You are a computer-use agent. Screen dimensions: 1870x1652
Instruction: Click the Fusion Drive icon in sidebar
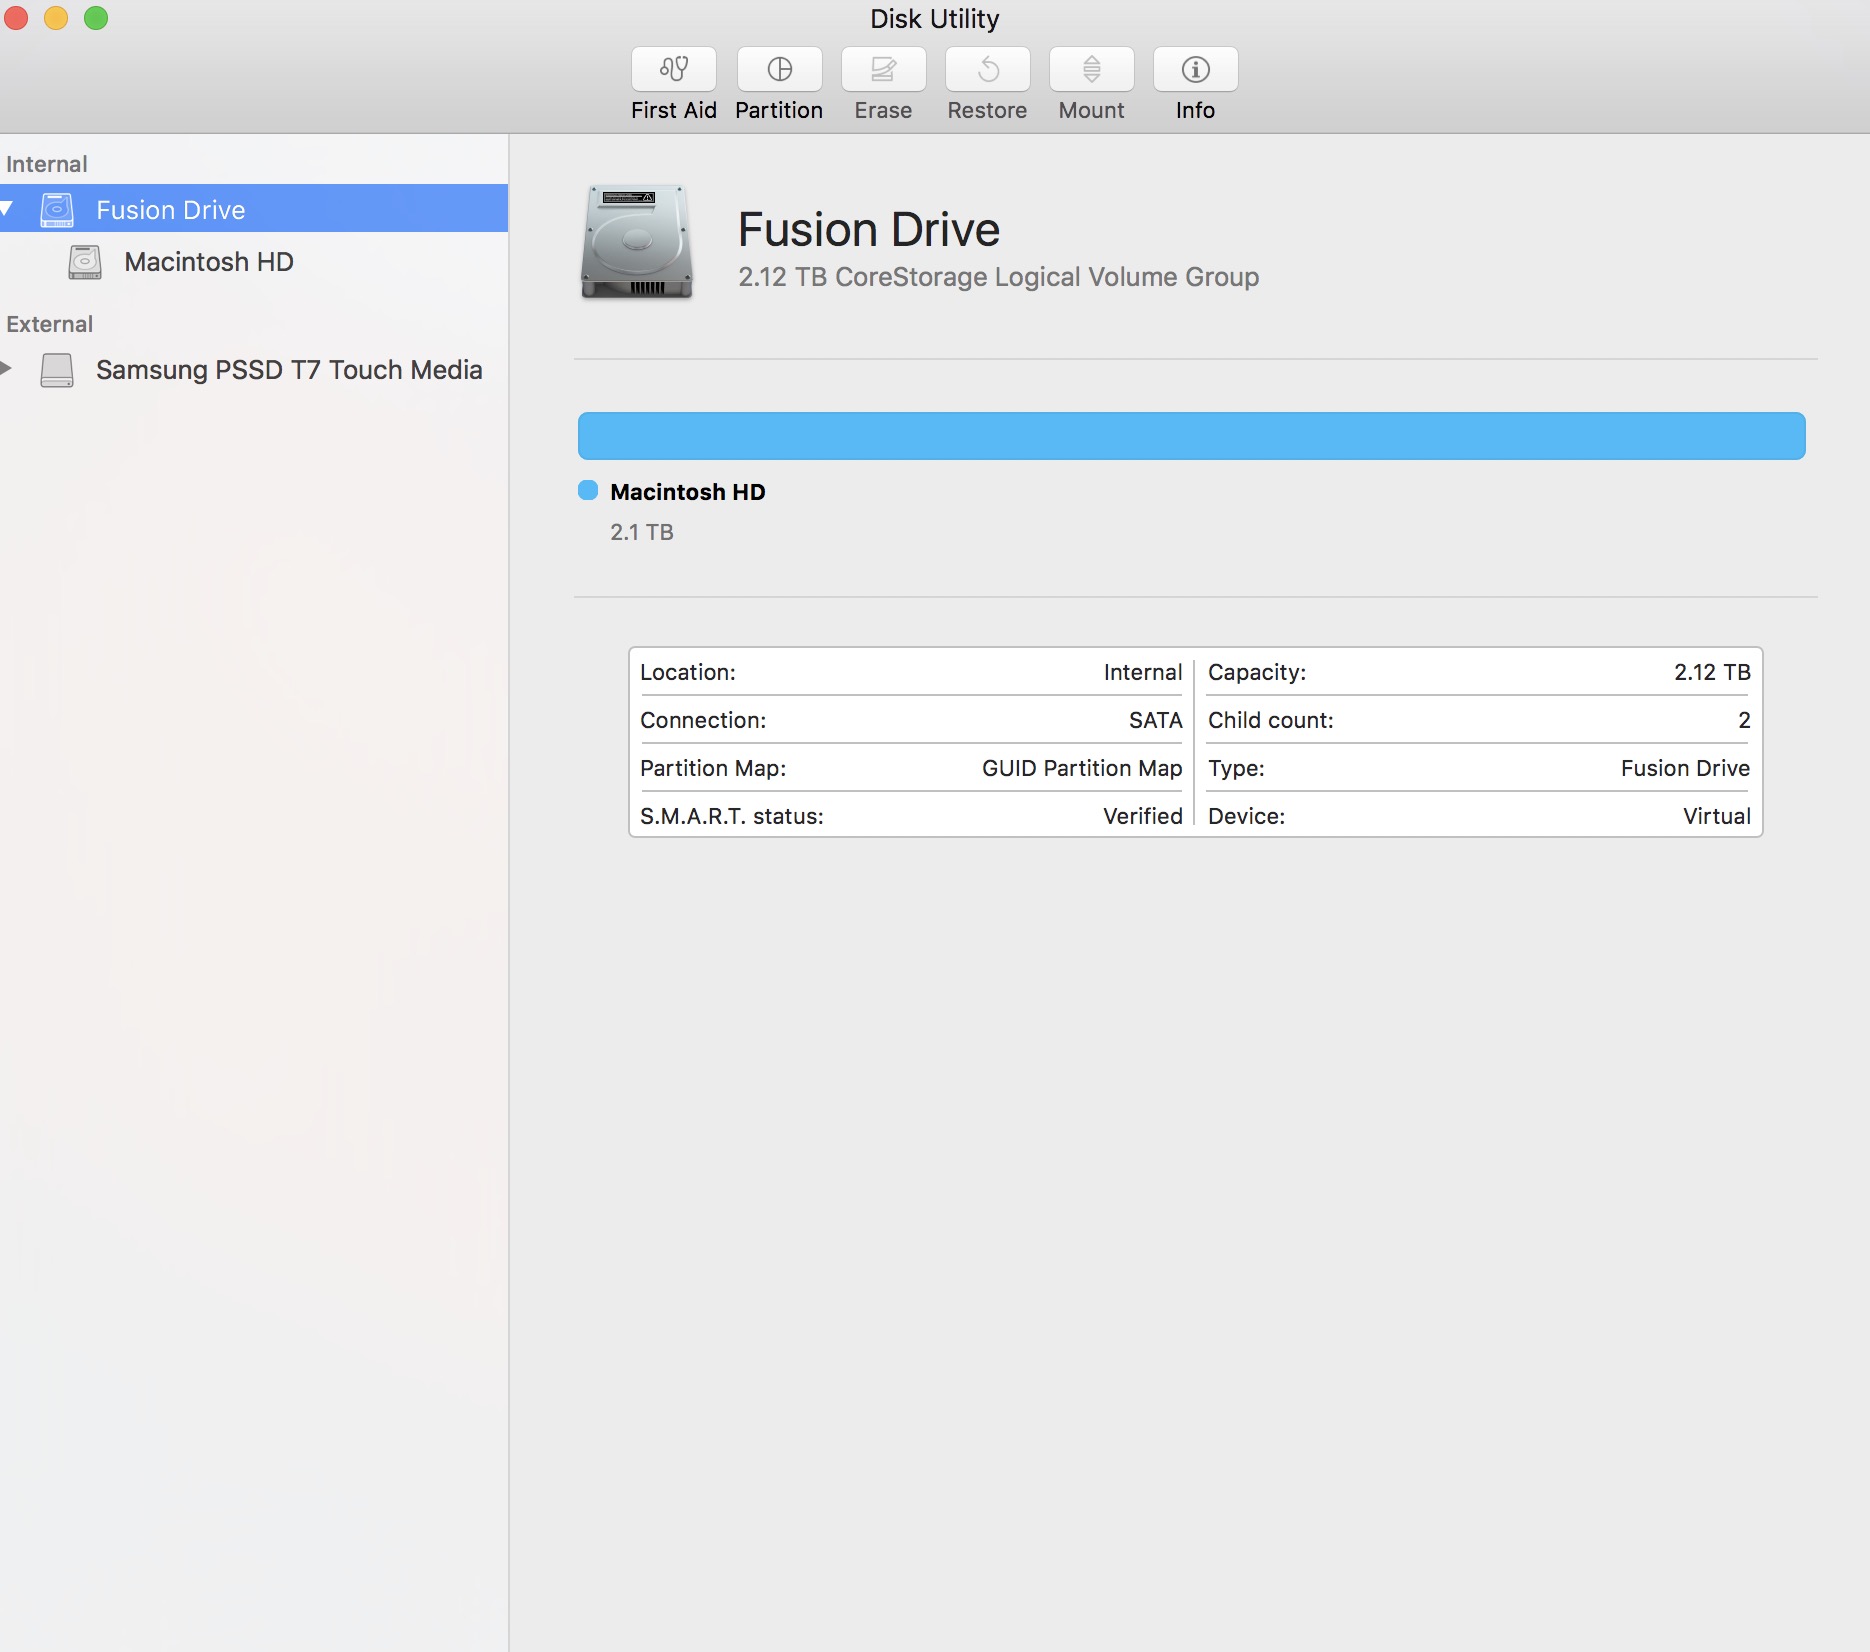pos(57,210)
